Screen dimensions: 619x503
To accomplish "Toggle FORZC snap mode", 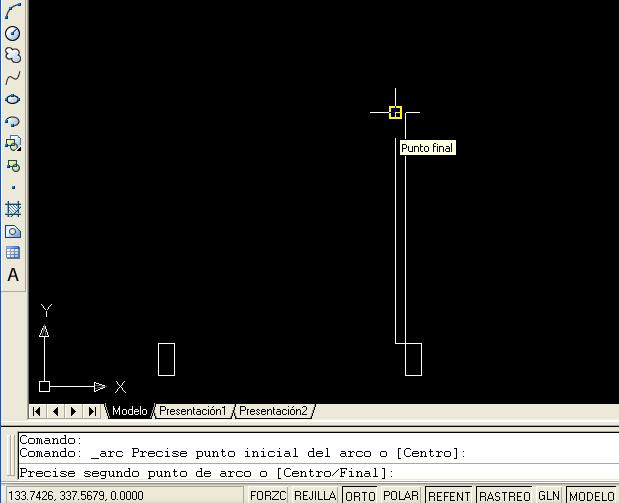I will click(268, 495).
